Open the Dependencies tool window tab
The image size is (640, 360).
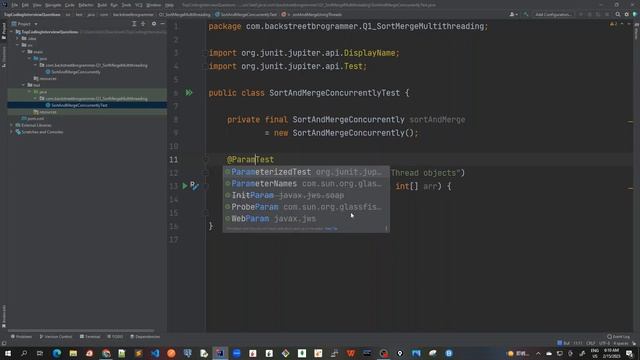(145, 337)
